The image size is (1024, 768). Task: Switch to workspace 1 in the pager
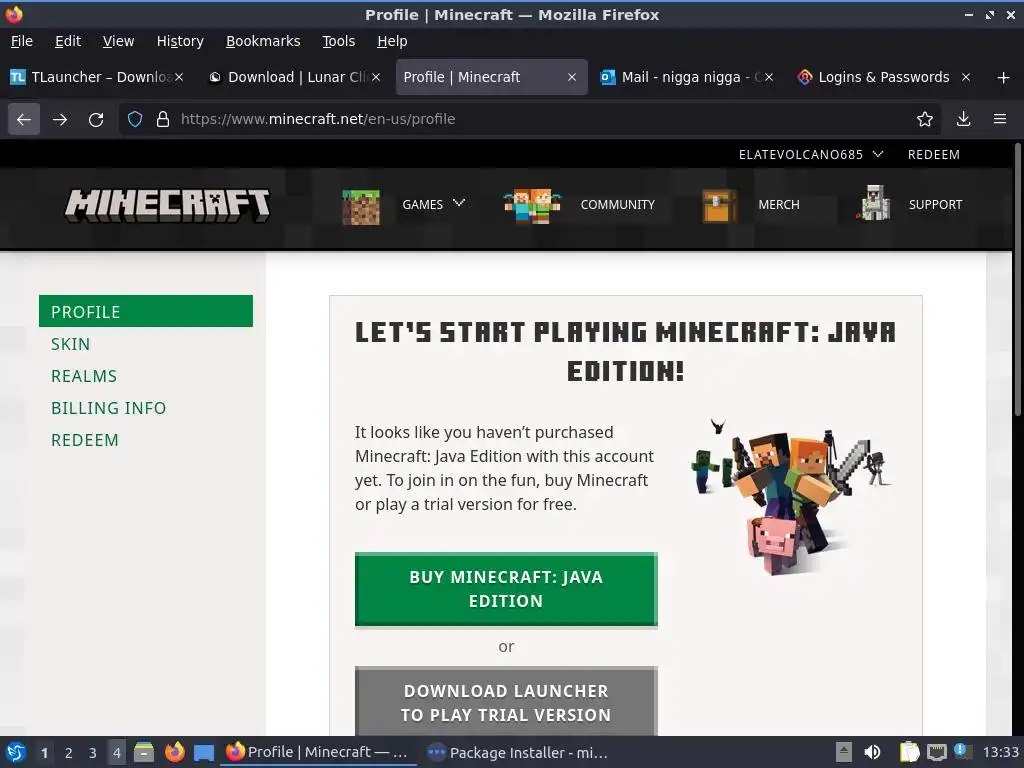tap(44, 753)
